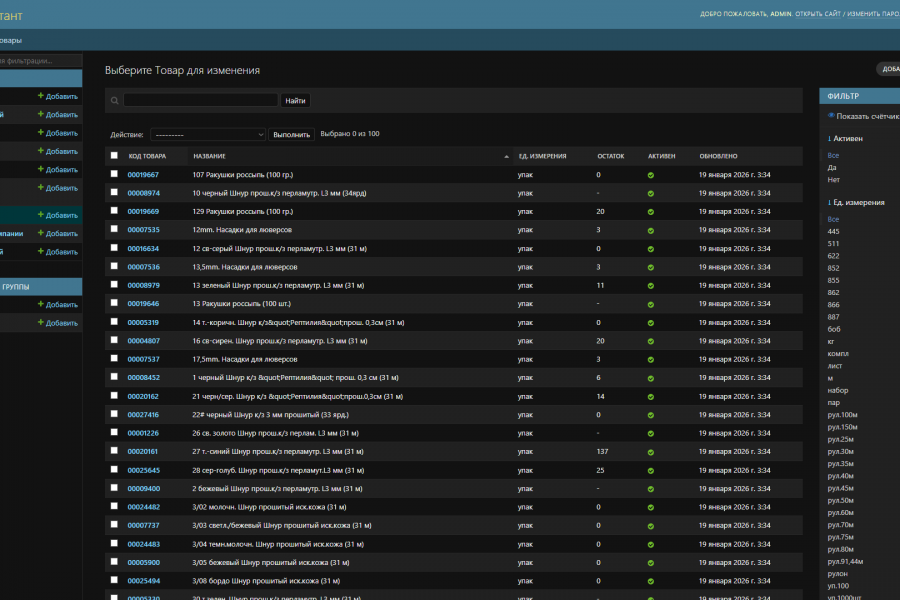
Task: Click the Найти search button
Action: 295,100
